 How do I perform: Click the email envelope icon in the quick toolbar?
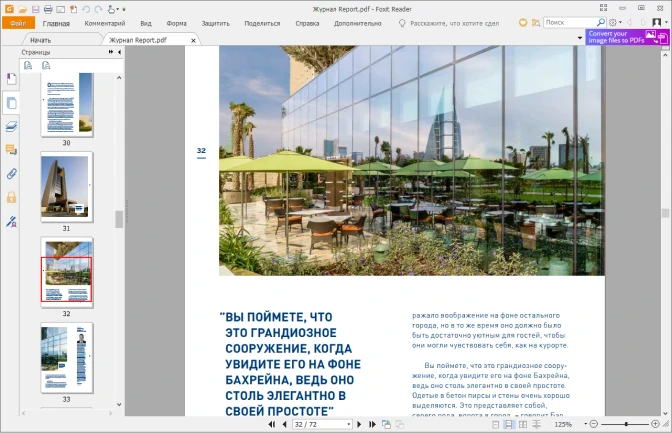[x=61, y=9]
